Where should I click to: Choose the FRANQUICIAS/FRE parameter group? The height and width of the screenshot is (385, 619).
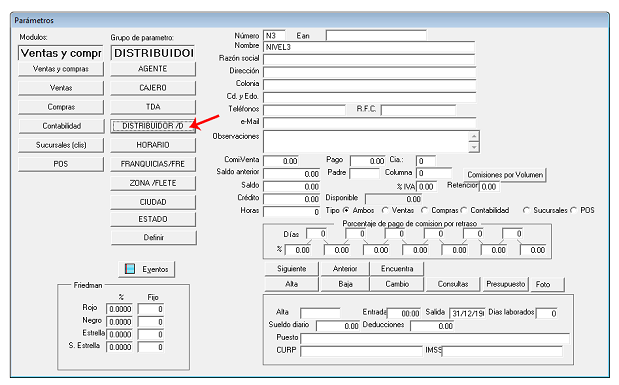[x=153, y=164]
